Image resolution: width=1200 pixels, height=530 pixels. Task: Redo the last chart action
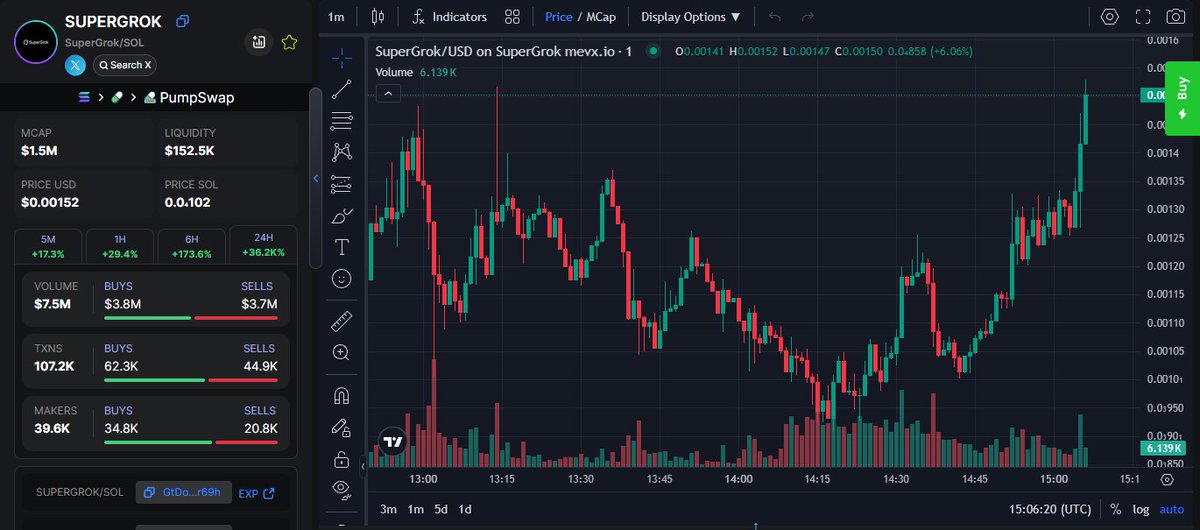[808, 17]
